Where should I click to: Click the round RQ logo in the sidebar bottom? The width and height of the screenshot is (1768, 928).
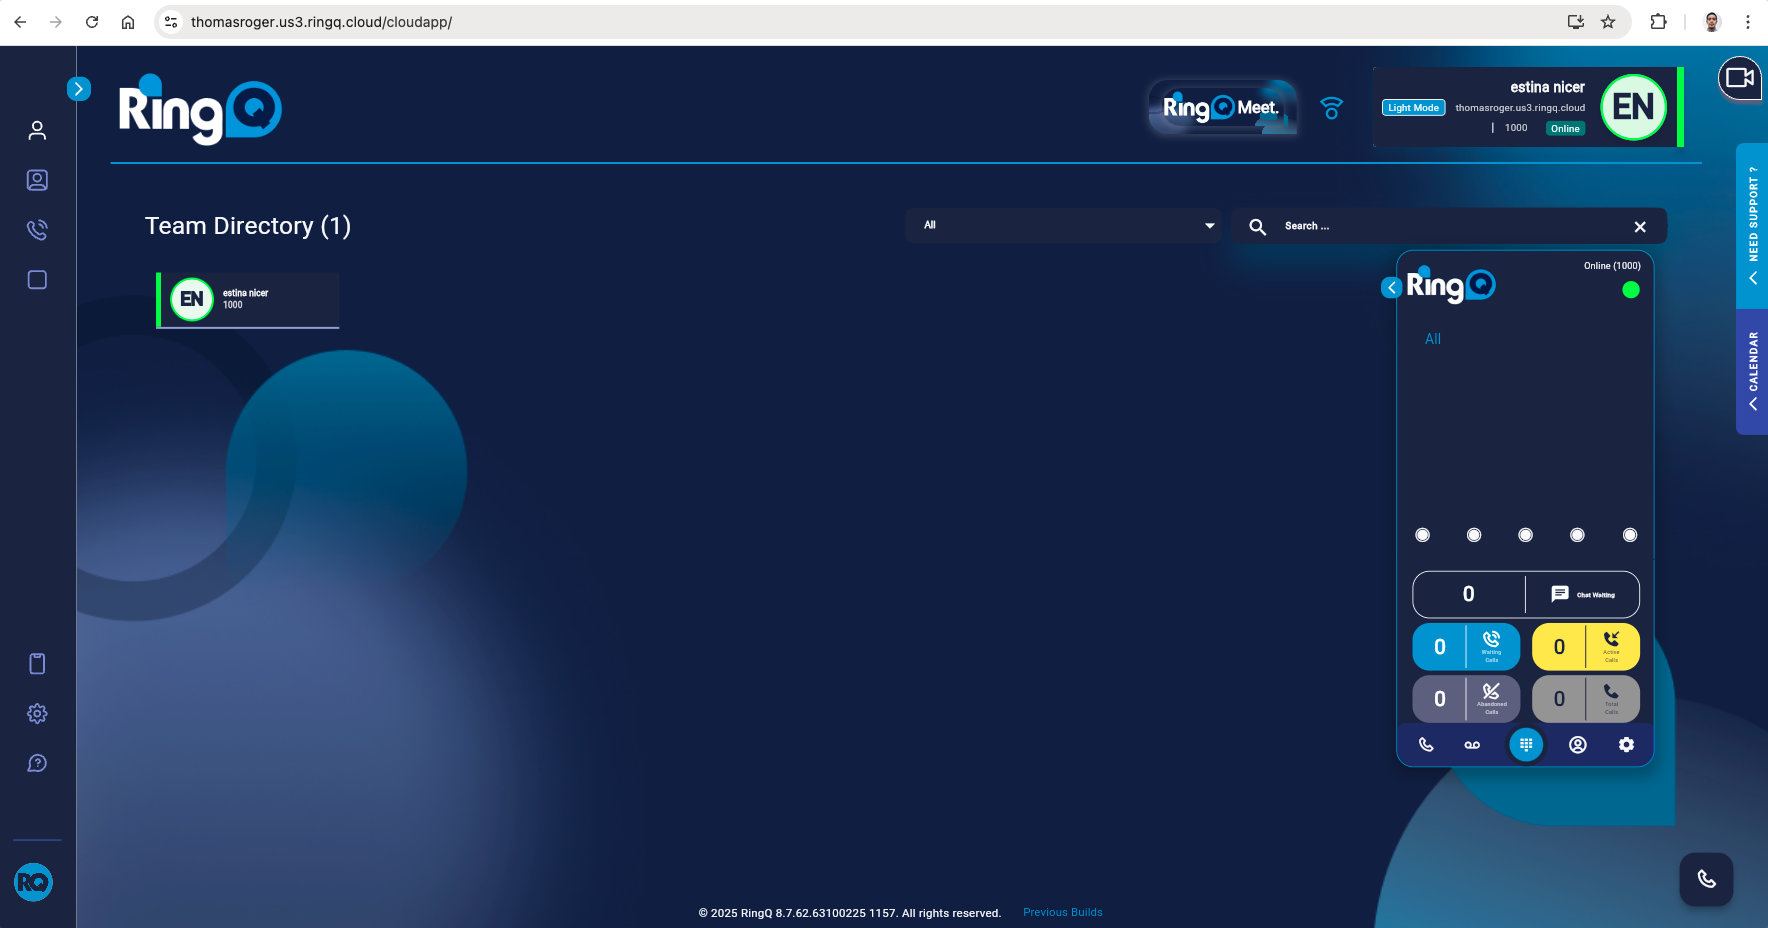click(33, 882)
